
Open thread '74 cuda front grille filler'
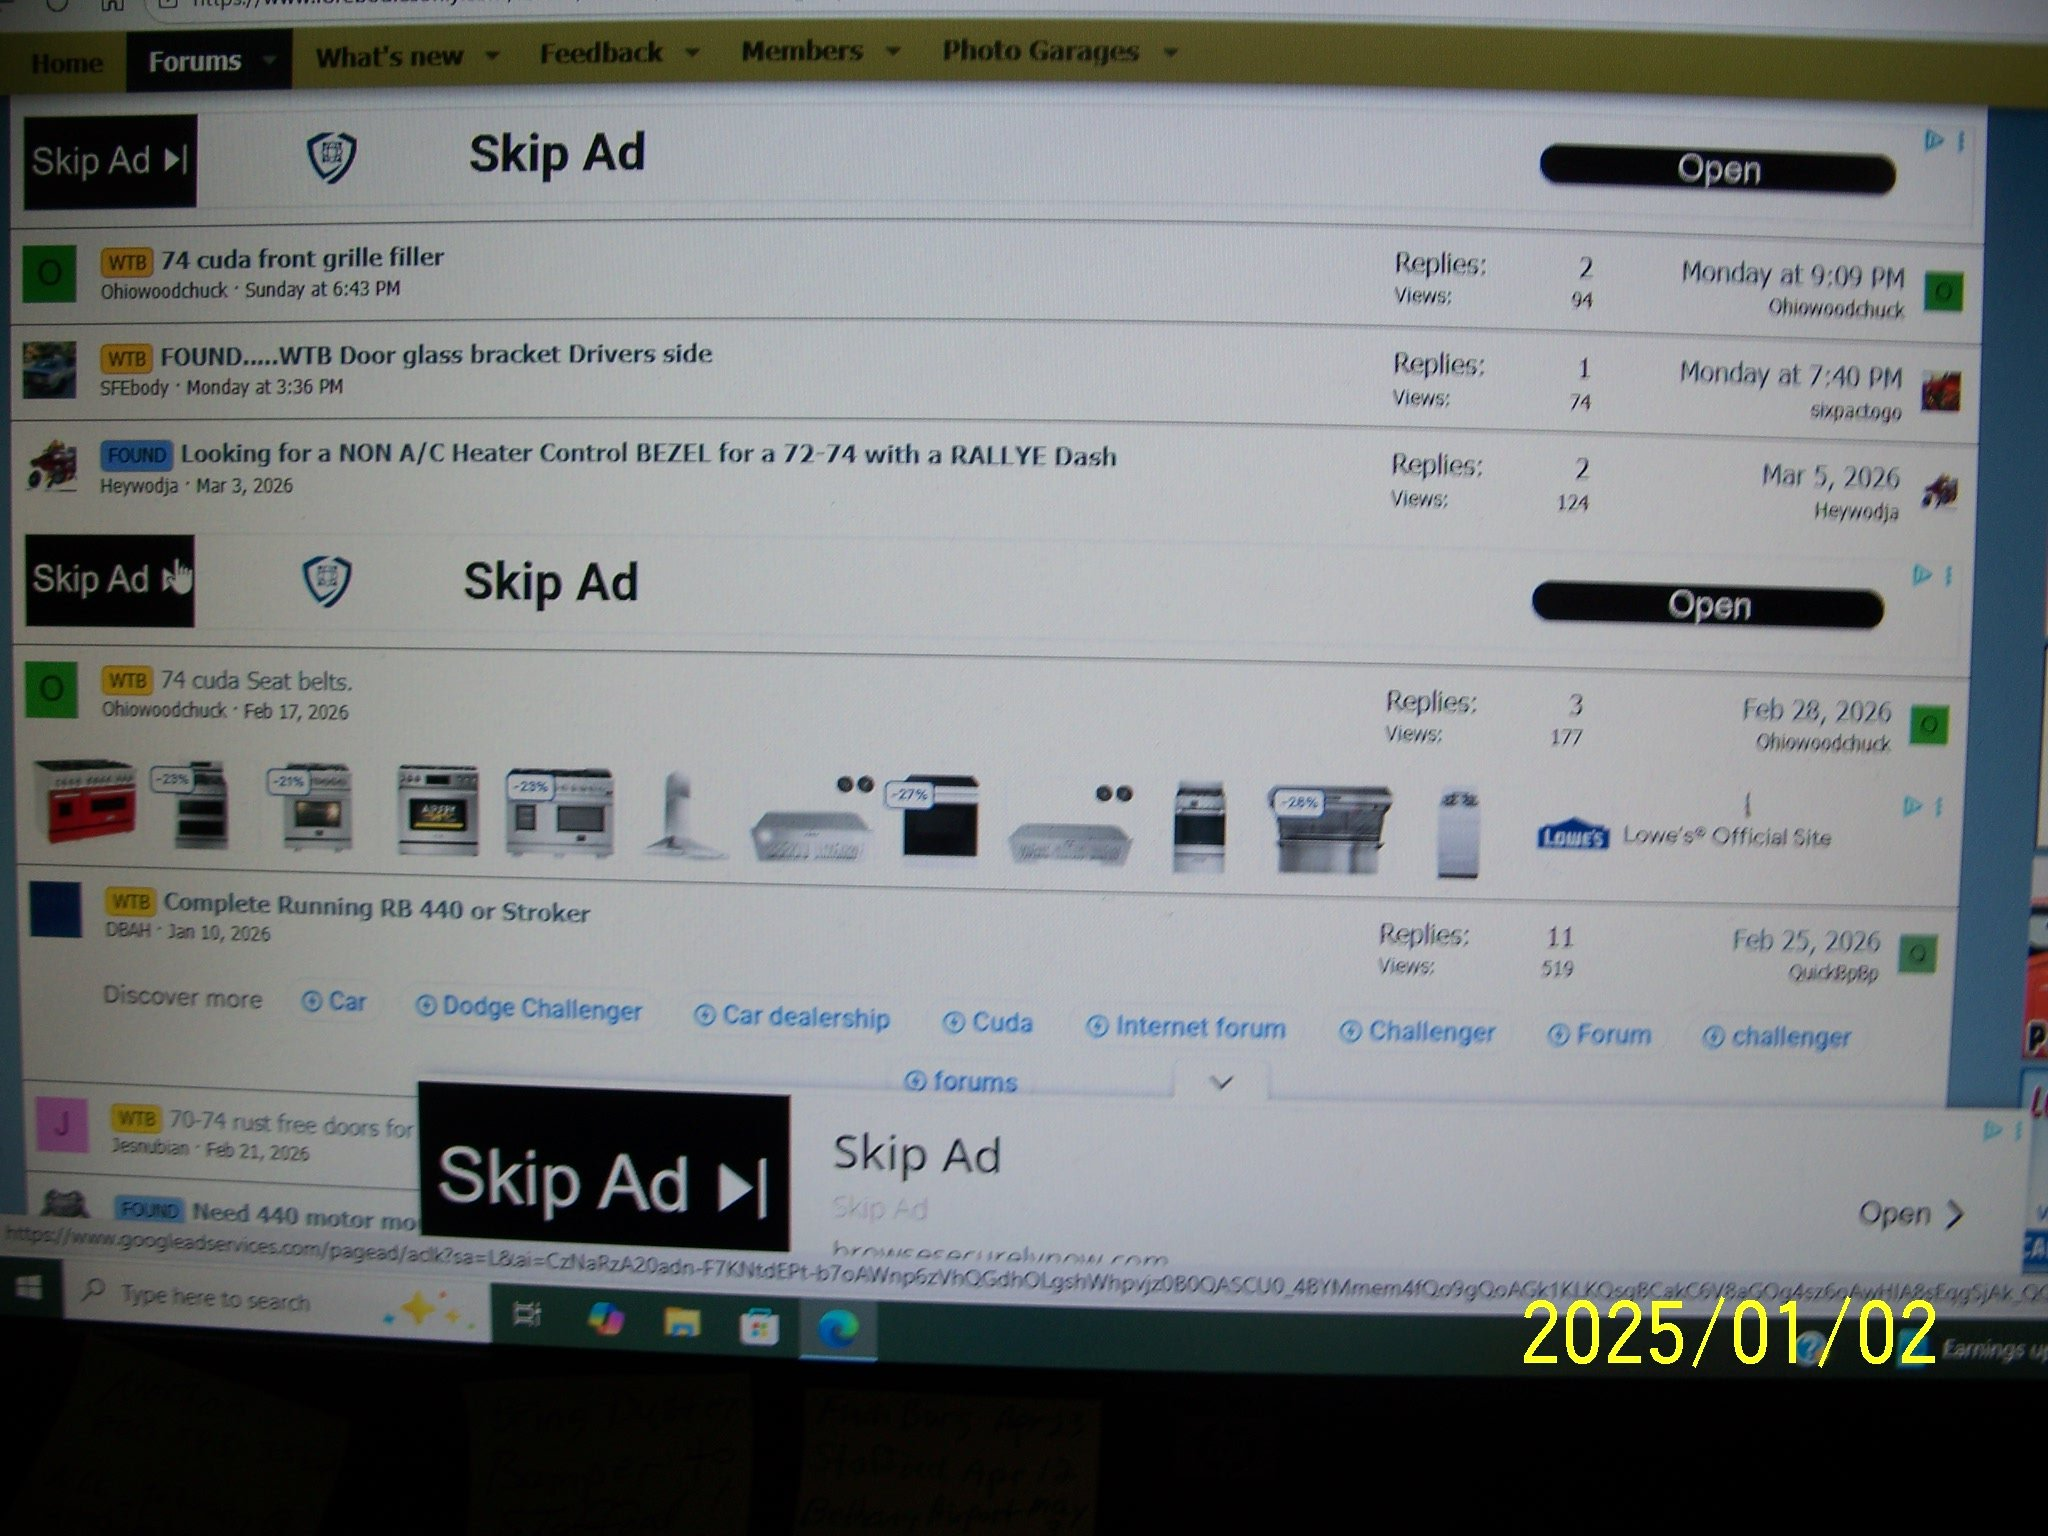tap(302, 258)
